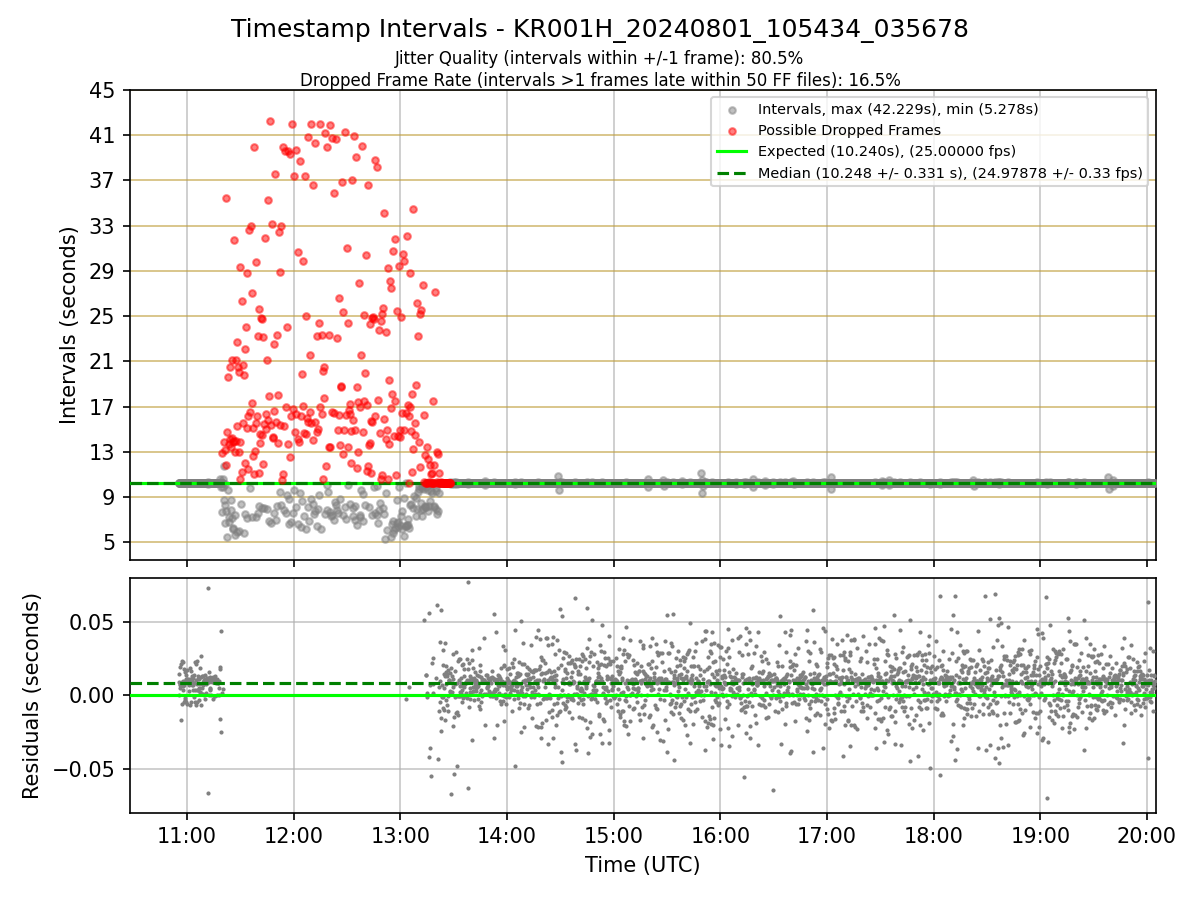Click the 45 tick on intervals axis
Viewport: 1200px width, 900px height.
104,90
